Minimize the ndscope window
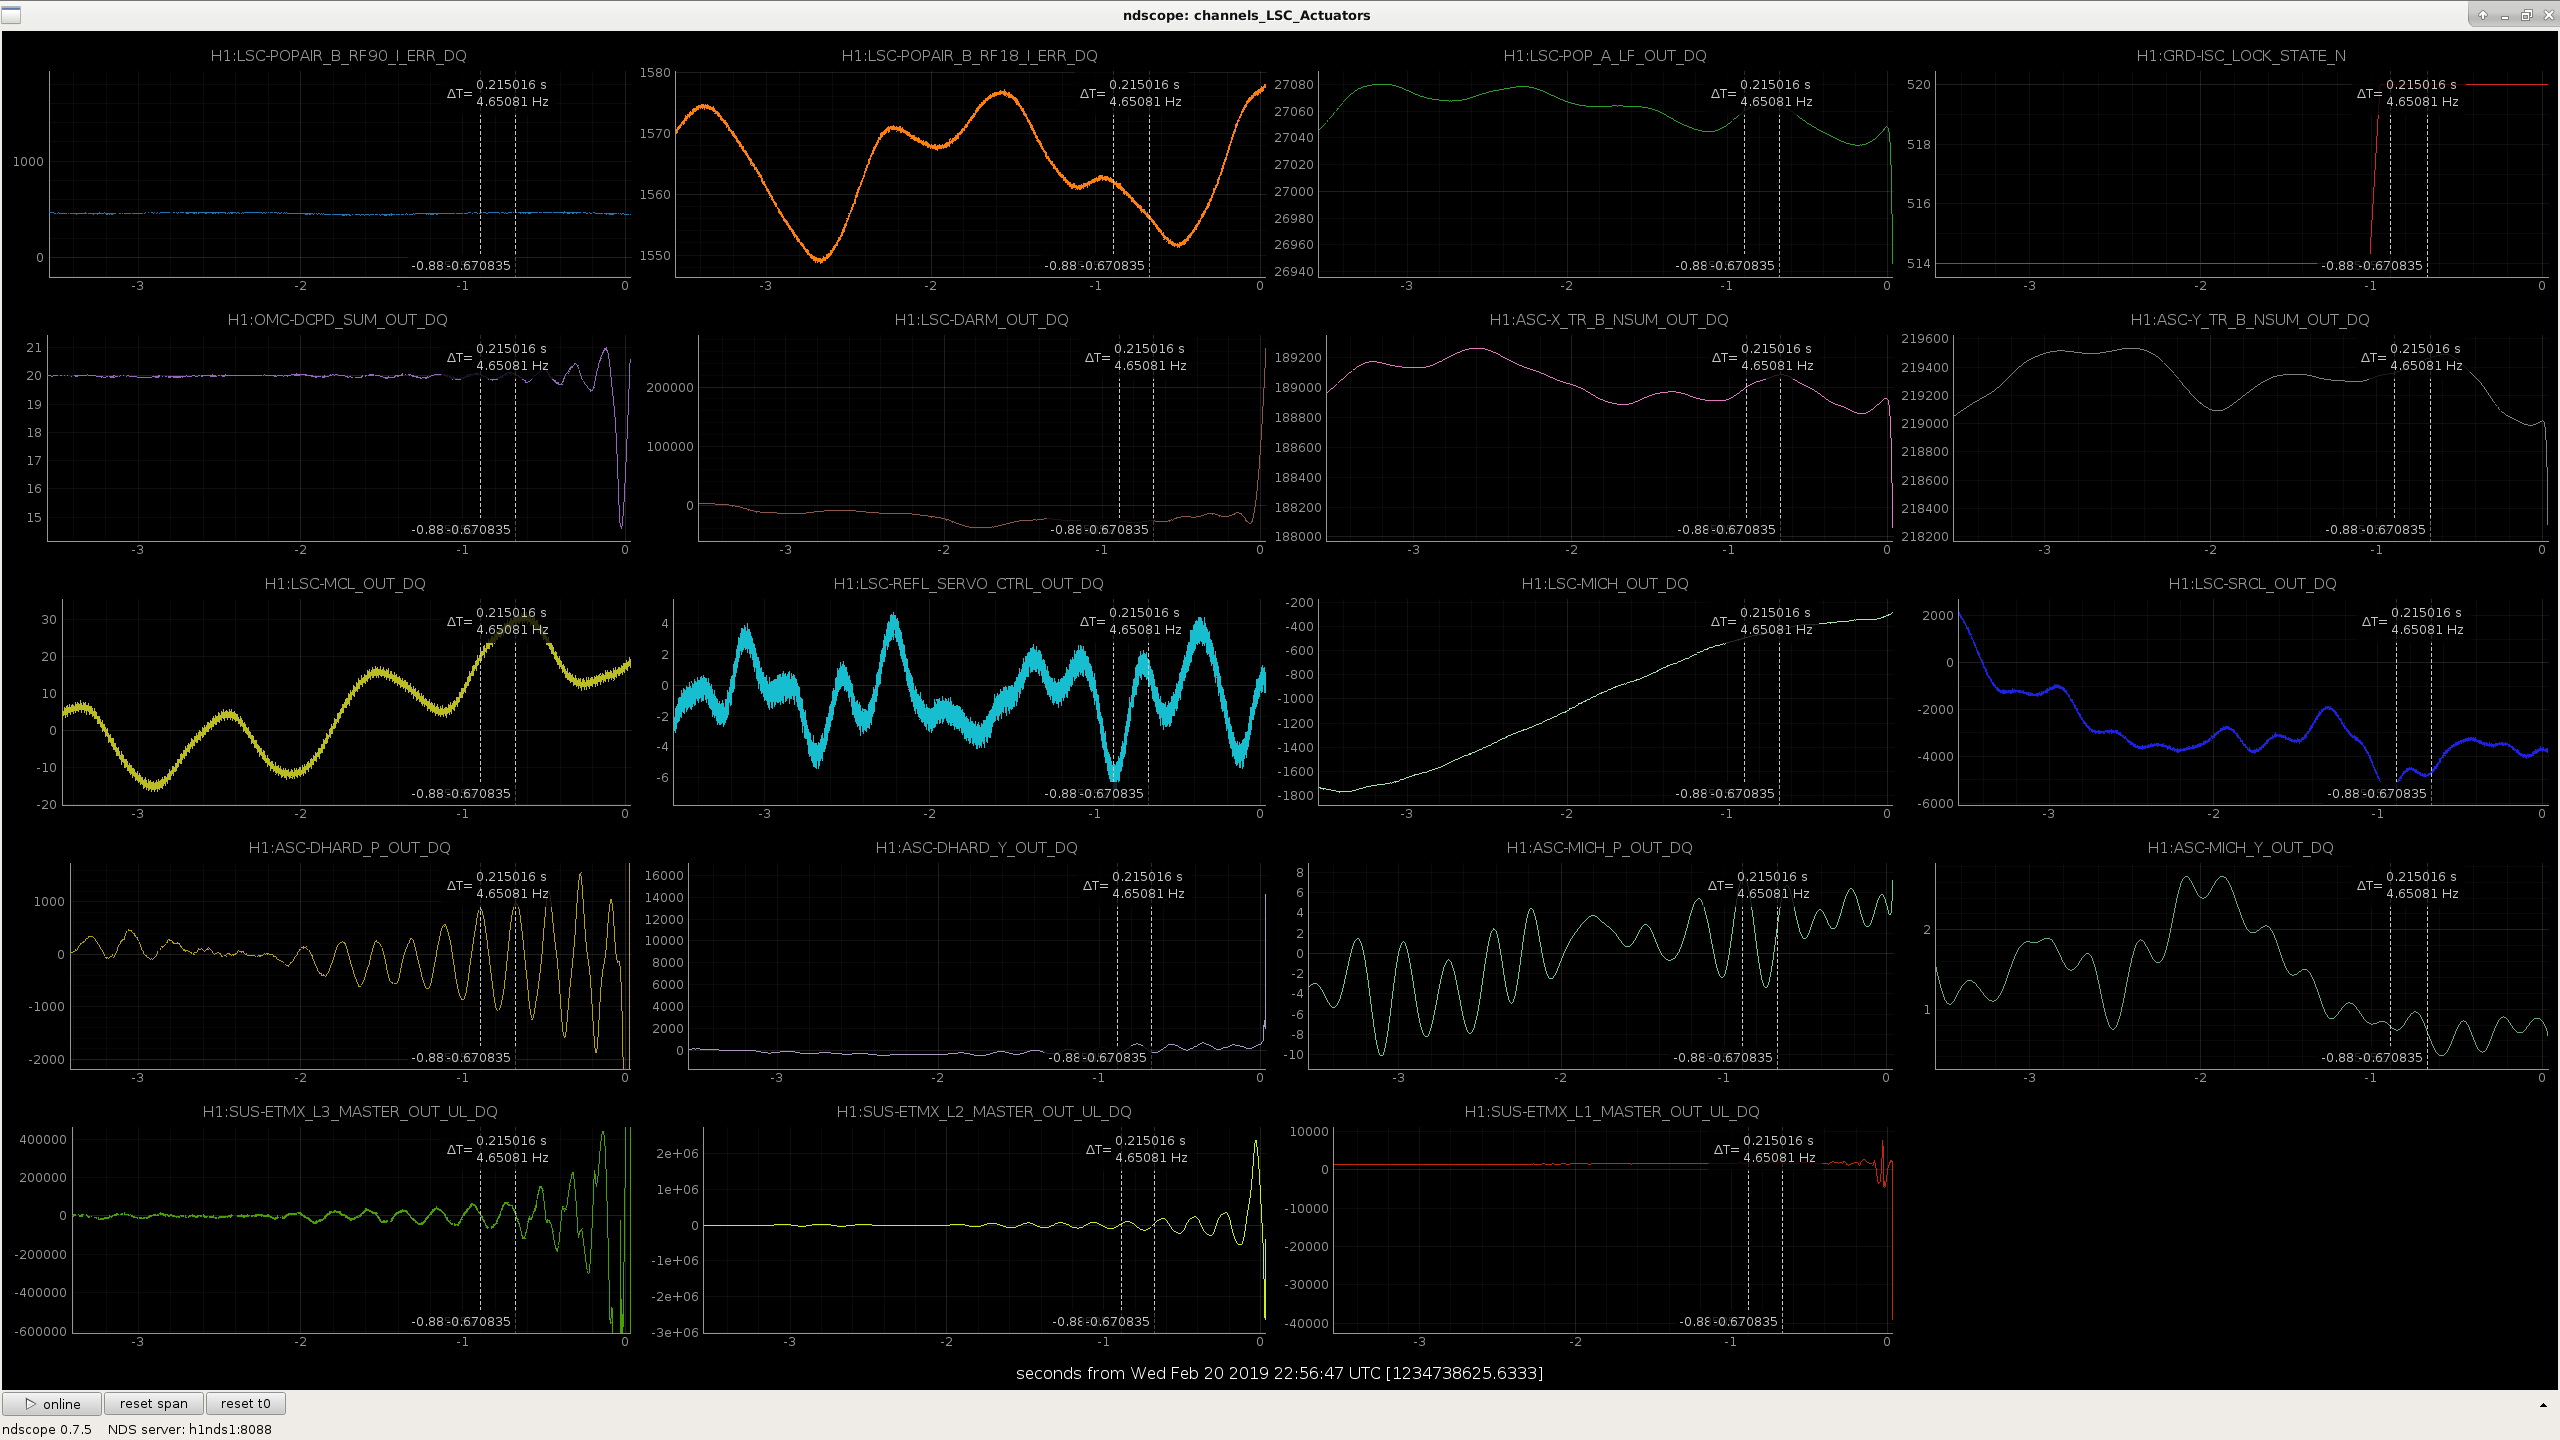The height and width of the screenshot is (1440, 2560). [2504, 15]
